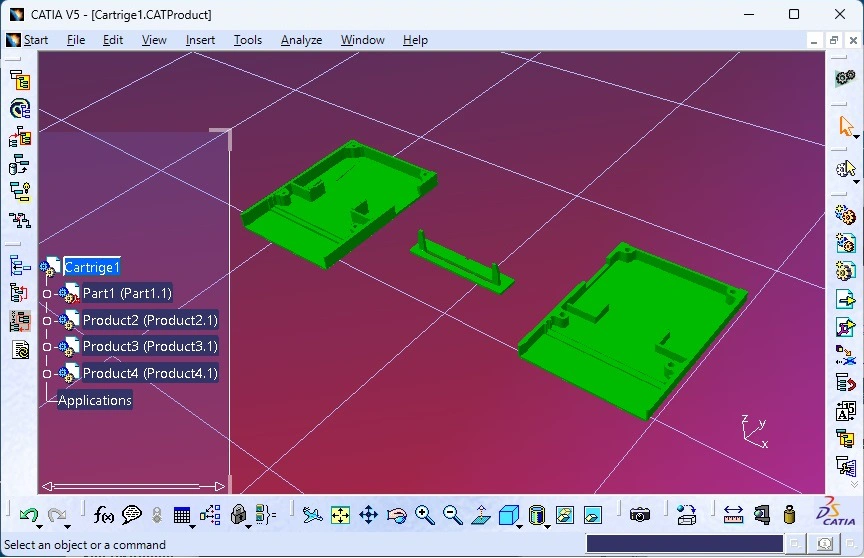Select the Measure Item tool
The height and width of the screenshot is (558, 864).
(x=762, y=515)
